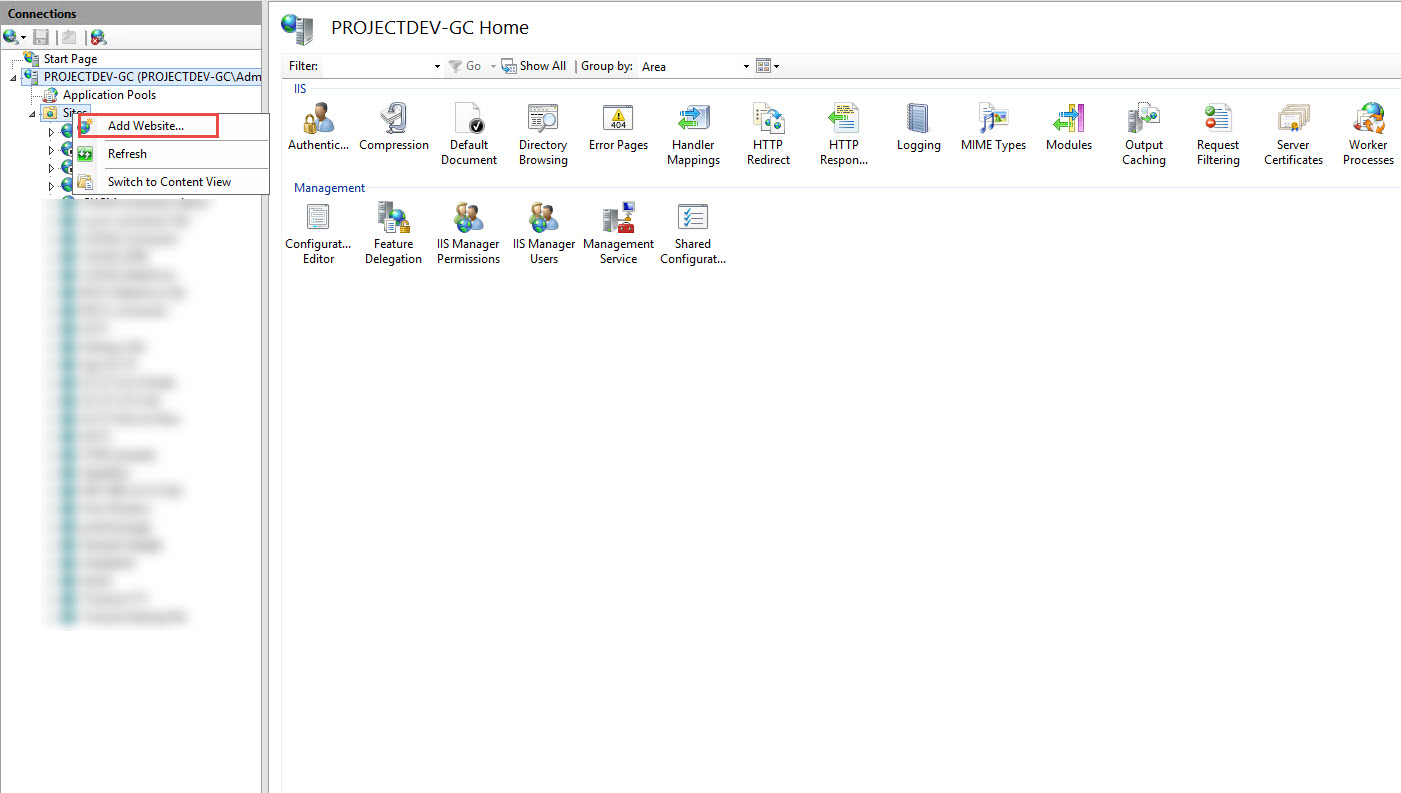This screenshot has width=1401, height=793.
Task: Collapse the PROJECTDEV-GC server node
Action: (14, 78)
